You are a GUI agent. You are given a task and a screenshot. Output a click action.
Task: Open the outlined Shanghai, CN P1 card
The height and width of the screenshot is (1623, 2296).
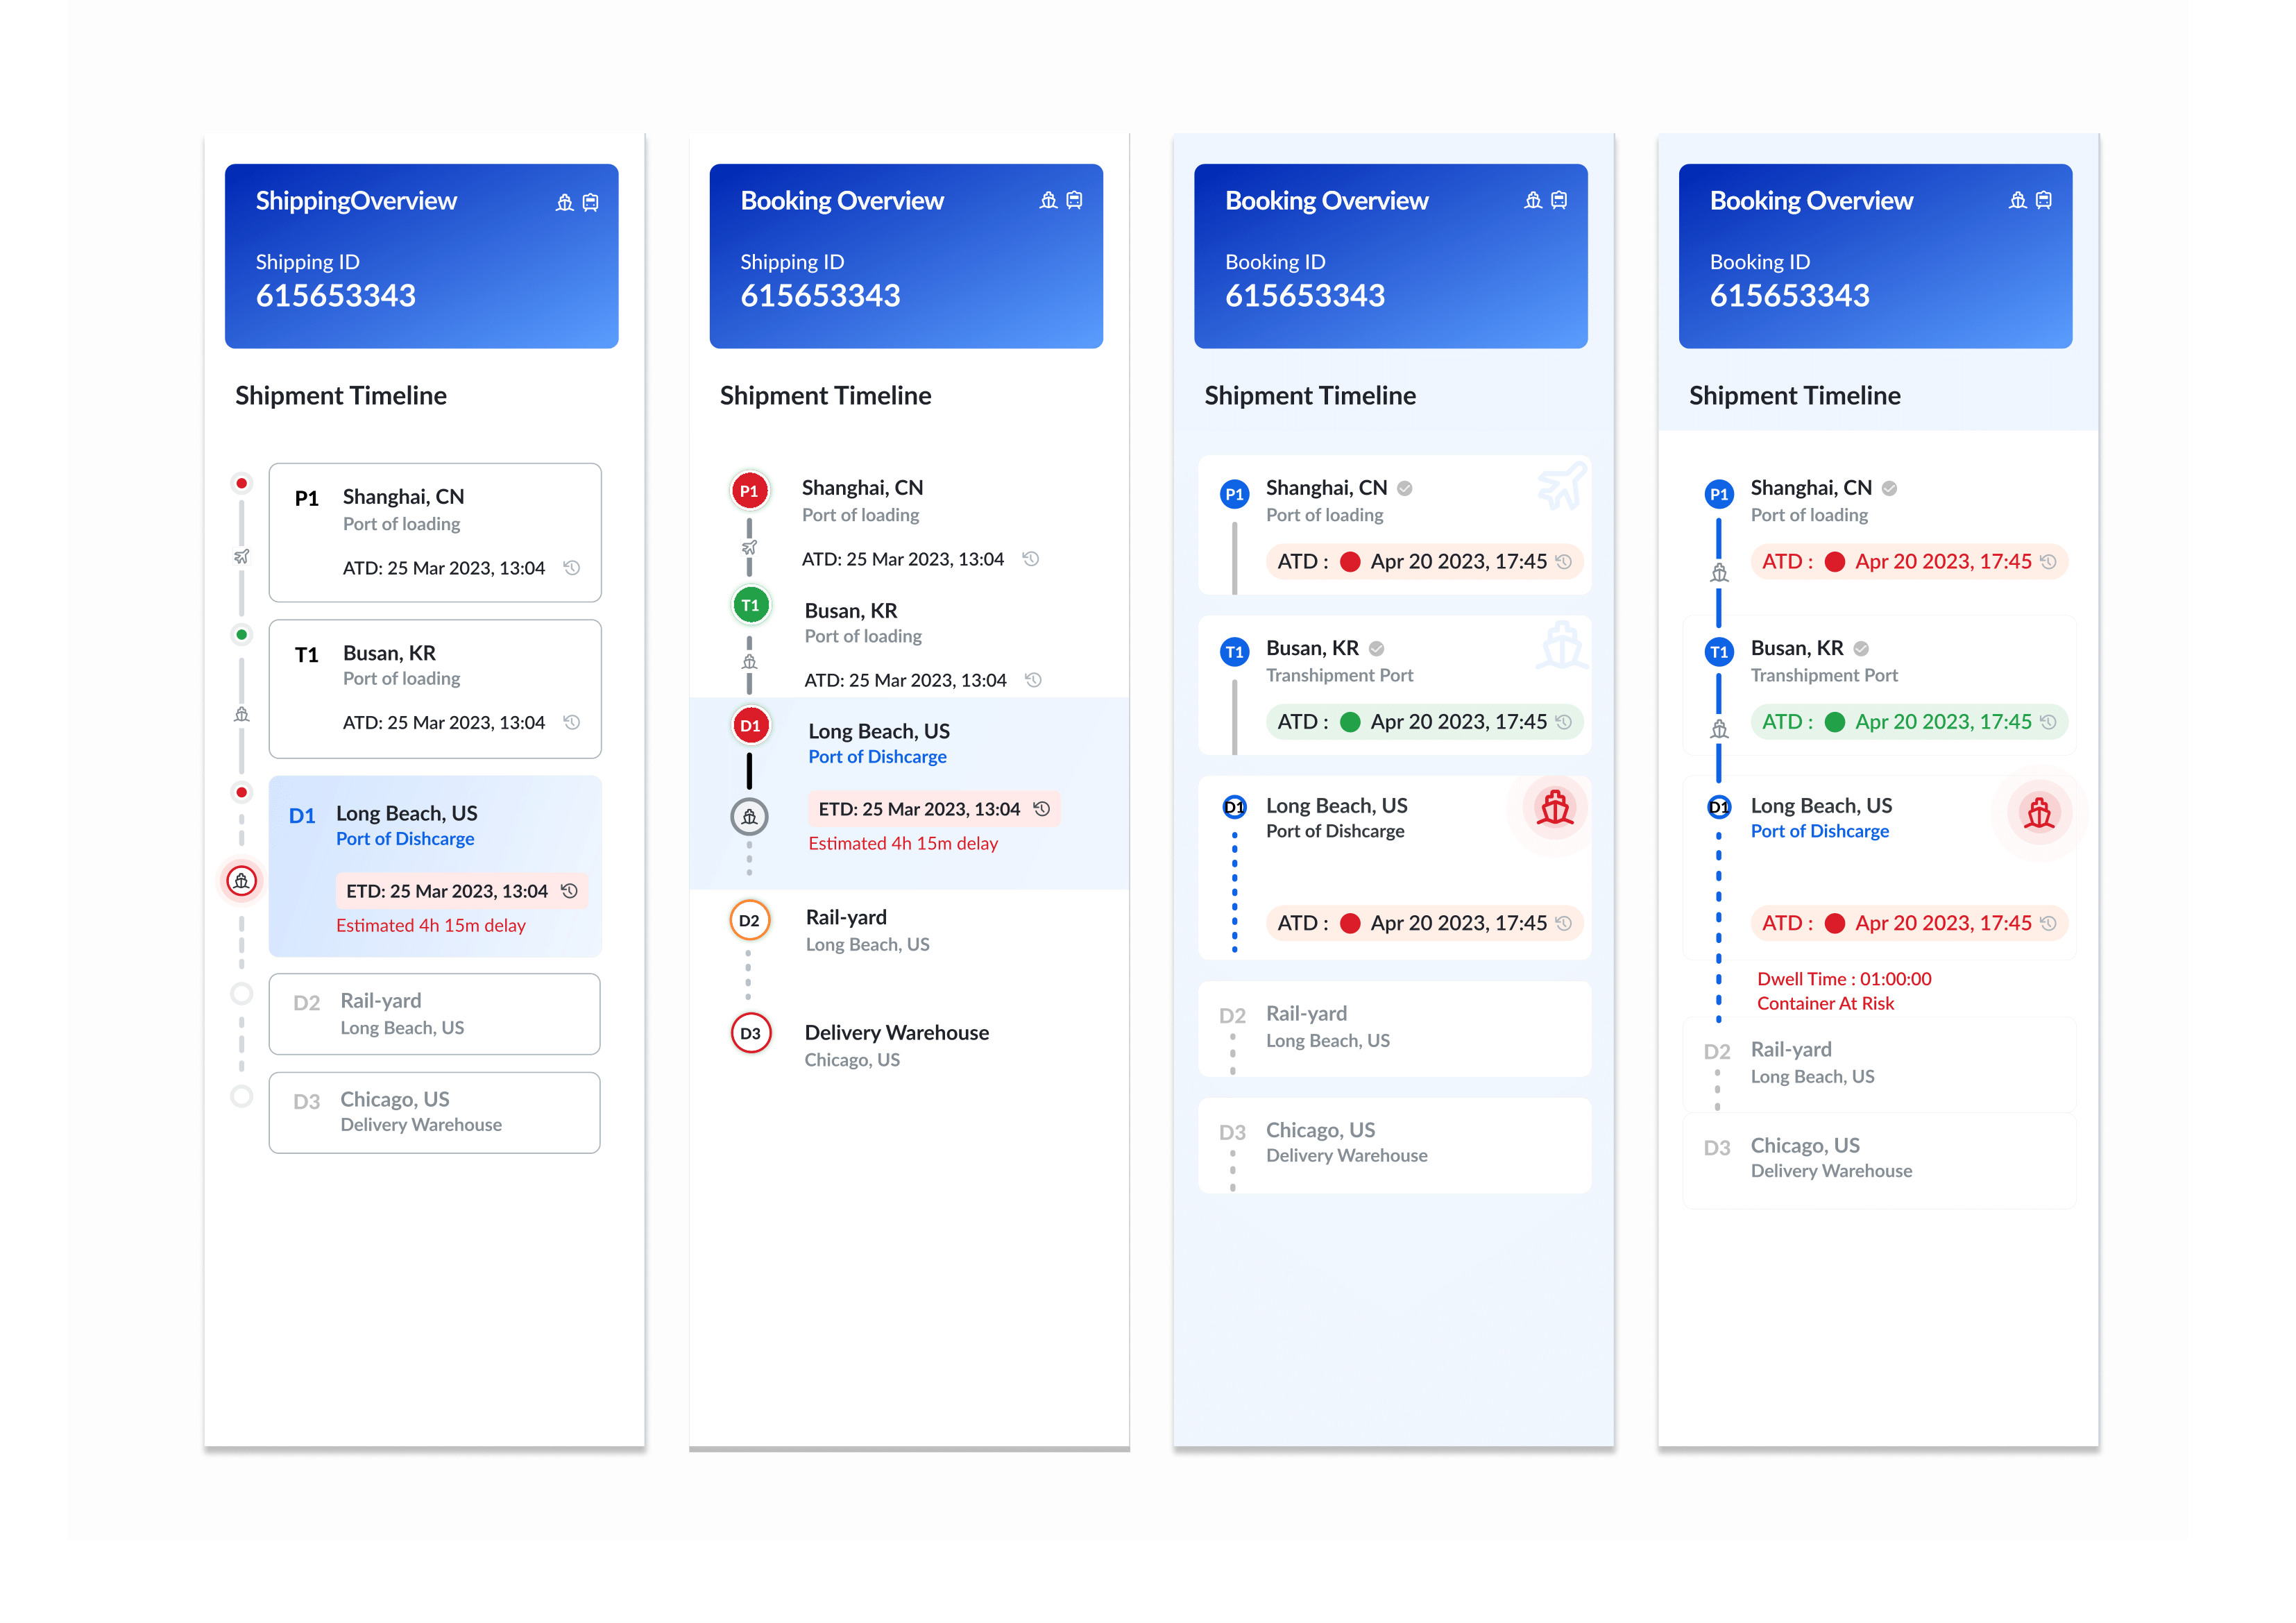[x=435, y=532]
